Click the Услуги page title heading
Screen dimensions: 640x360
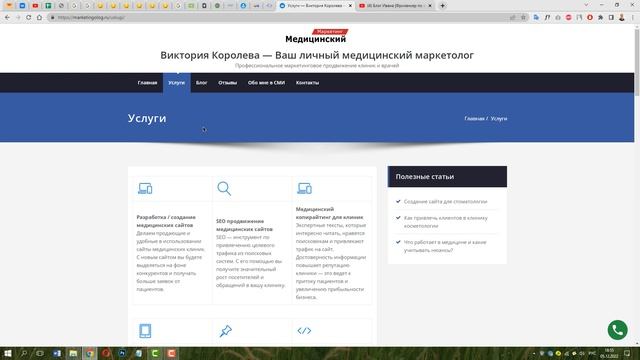(x=147, y=118)
